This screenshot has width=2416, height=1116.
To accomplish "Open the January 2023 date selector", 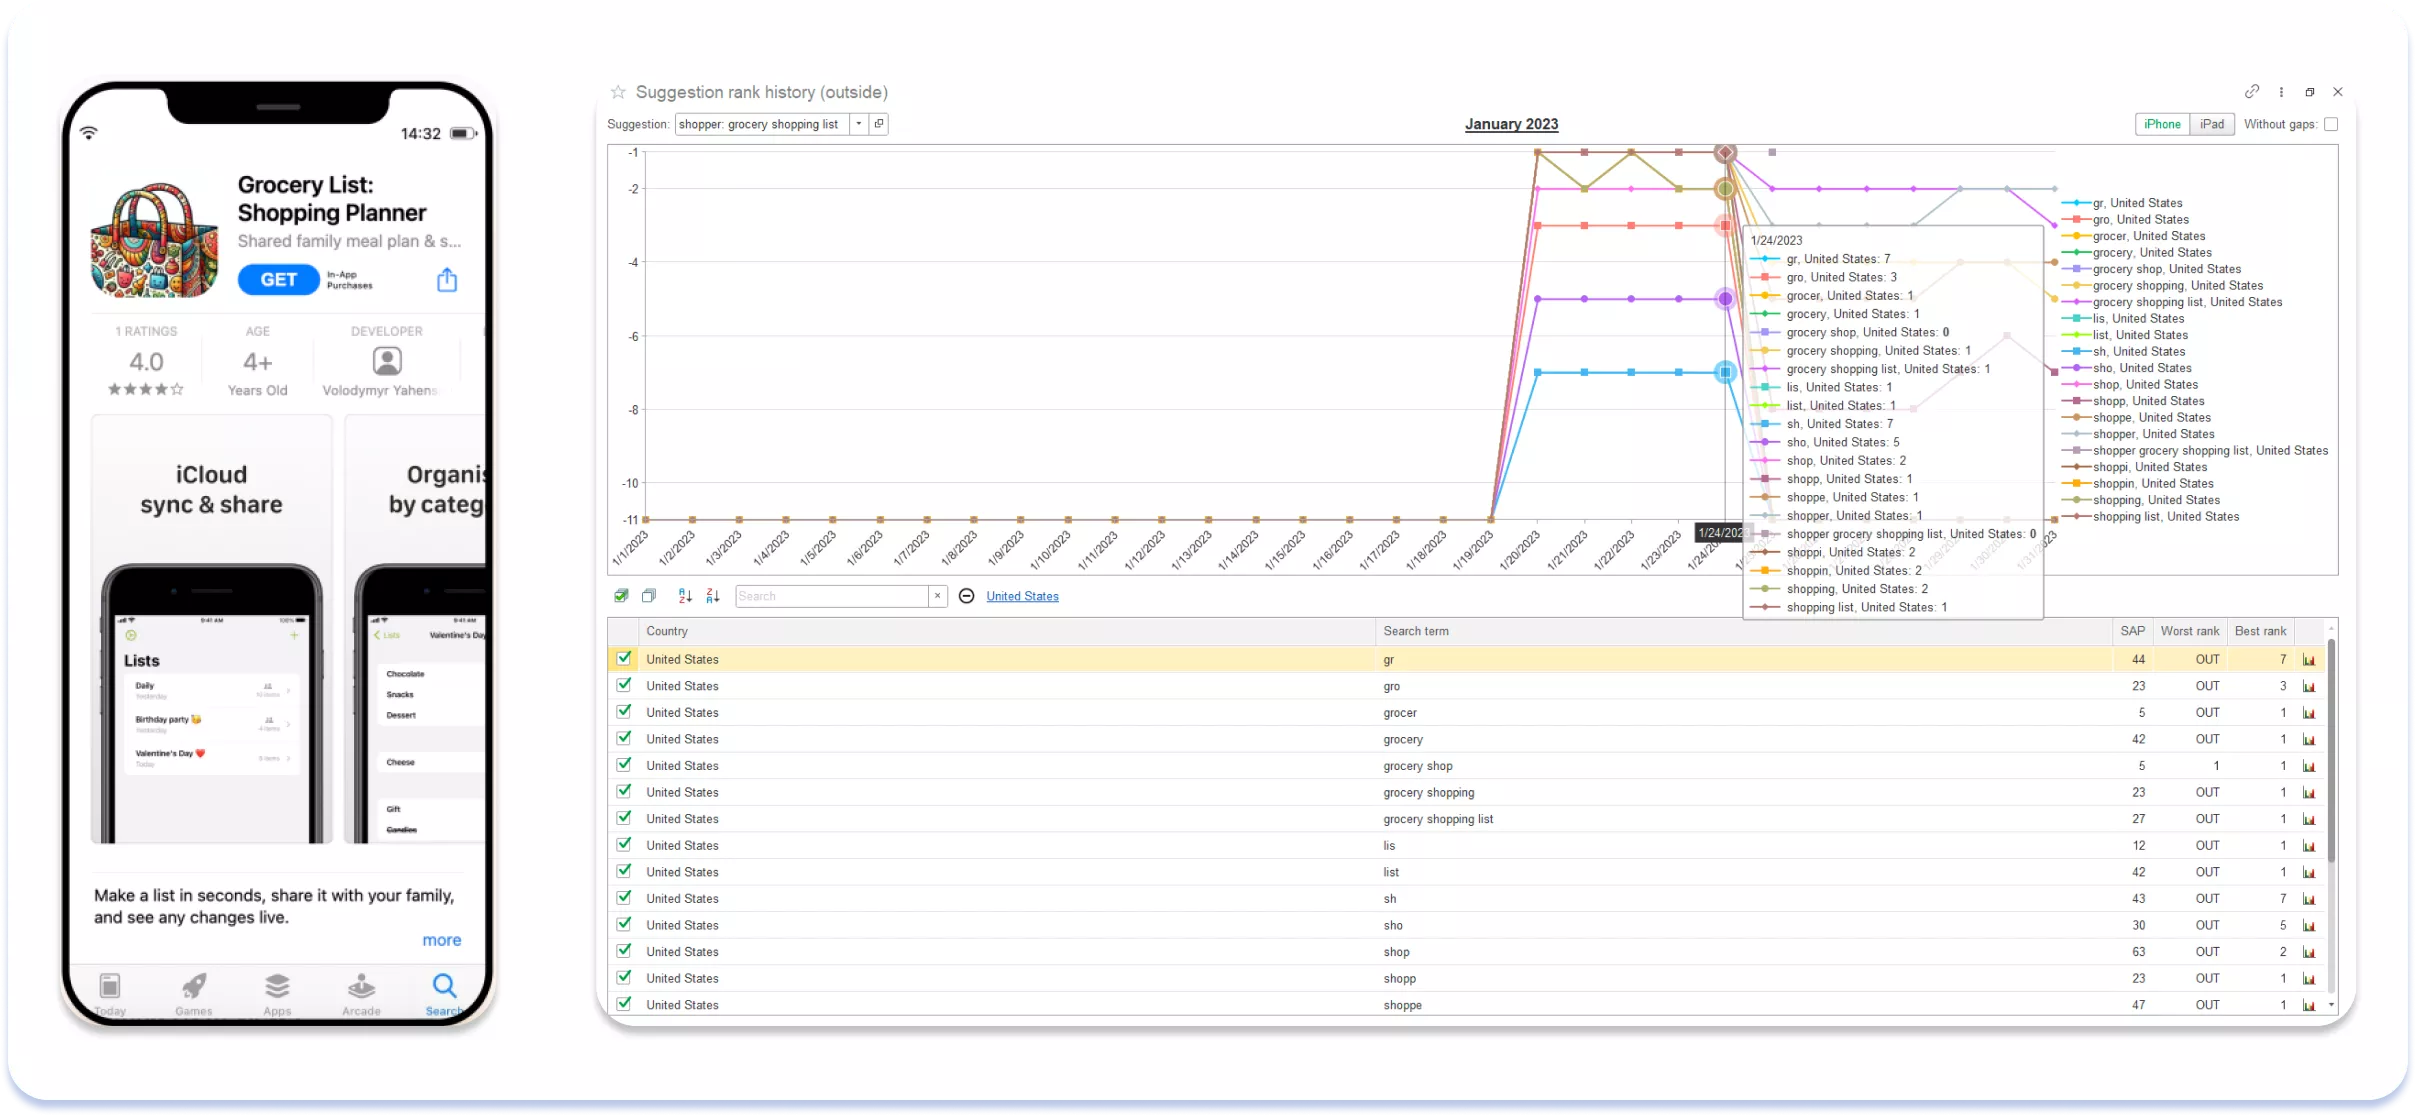I will (x=1511, y=124).
